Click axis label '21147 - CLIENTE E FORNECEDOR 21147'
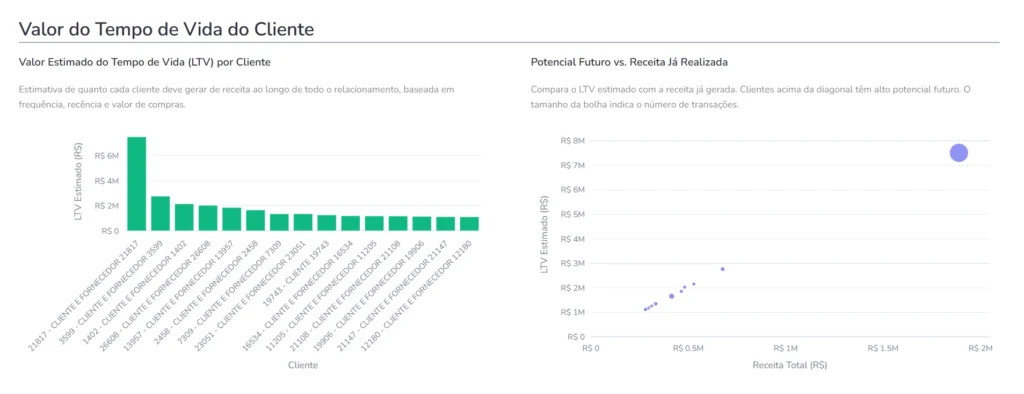This screenshot has width=1024, height=394. point(392,295)
